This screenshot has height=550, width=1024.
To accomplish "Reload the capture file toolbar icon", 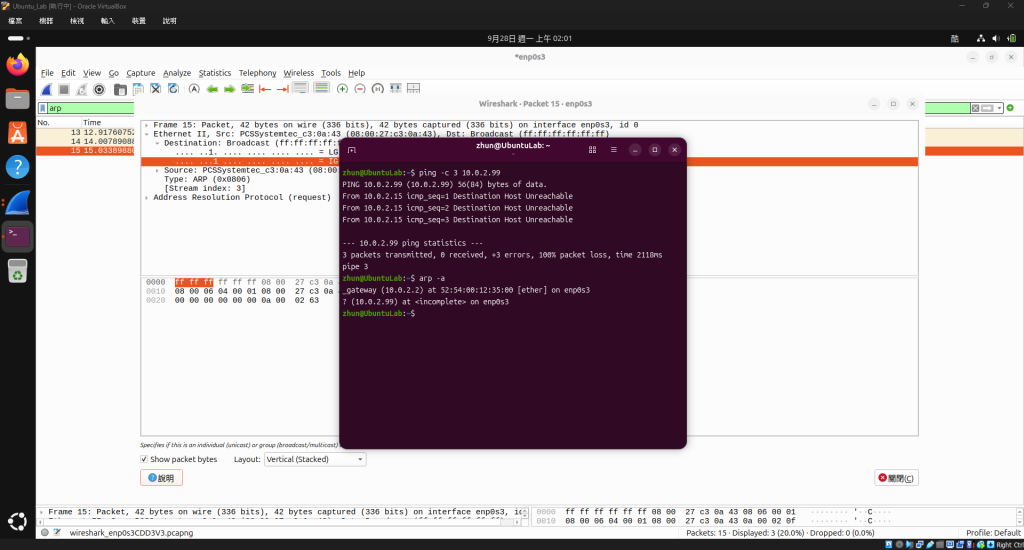I will 173,89.
